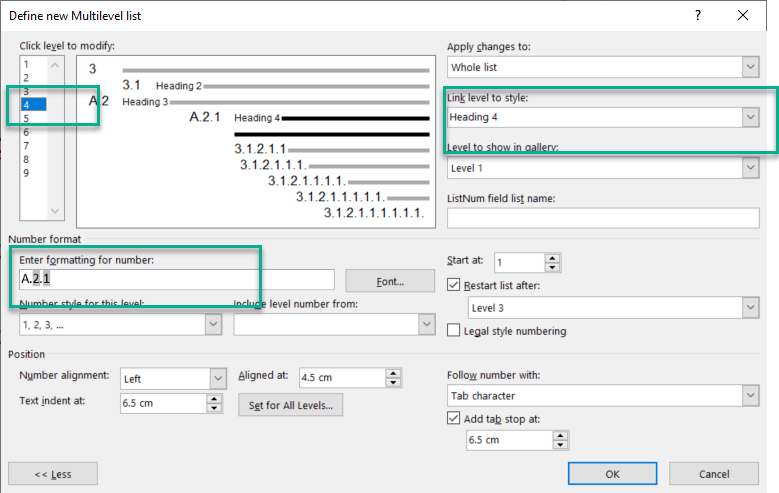Image resolution: width=779 pixels, height=493 pixels.
Task: Click the Add tab stop at 6.5 cm field
Action: [x=509, y=440]
